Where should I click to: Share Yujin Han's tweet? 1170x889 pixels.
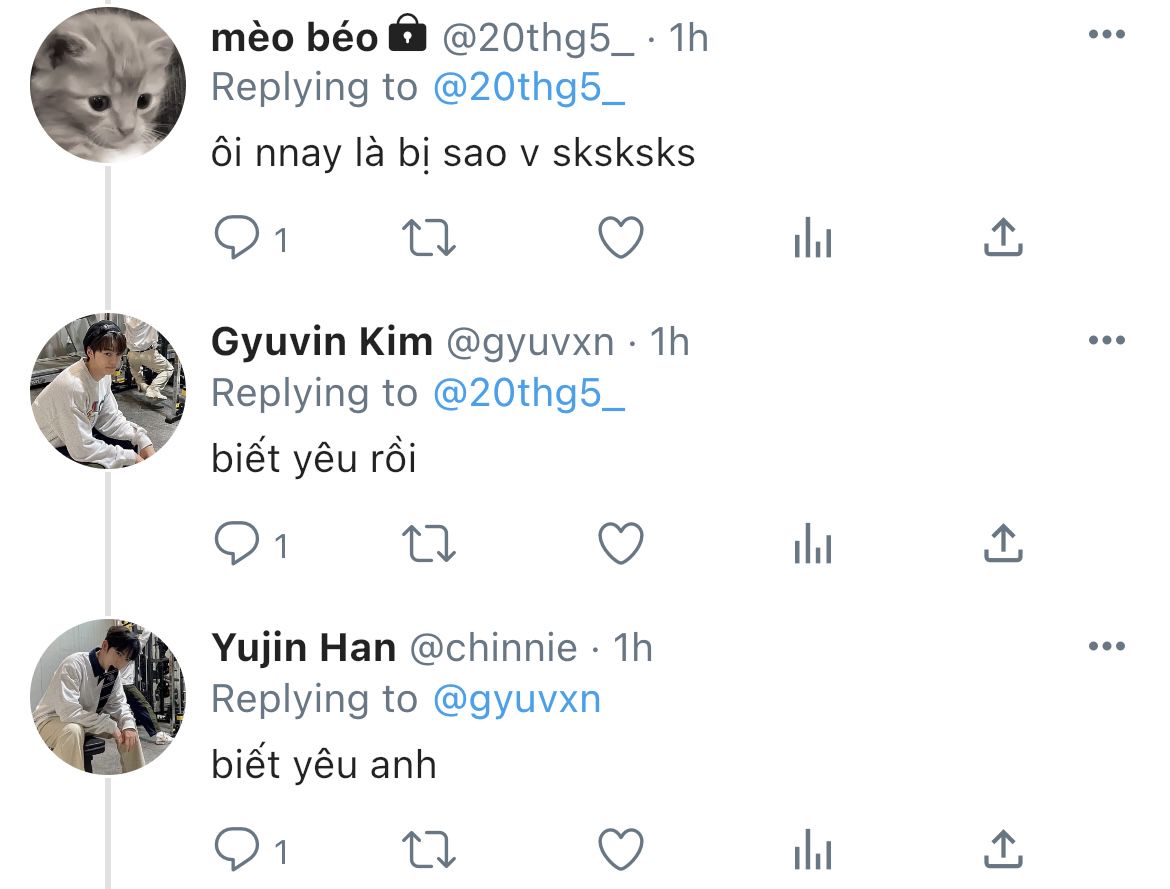point(1003,851)
